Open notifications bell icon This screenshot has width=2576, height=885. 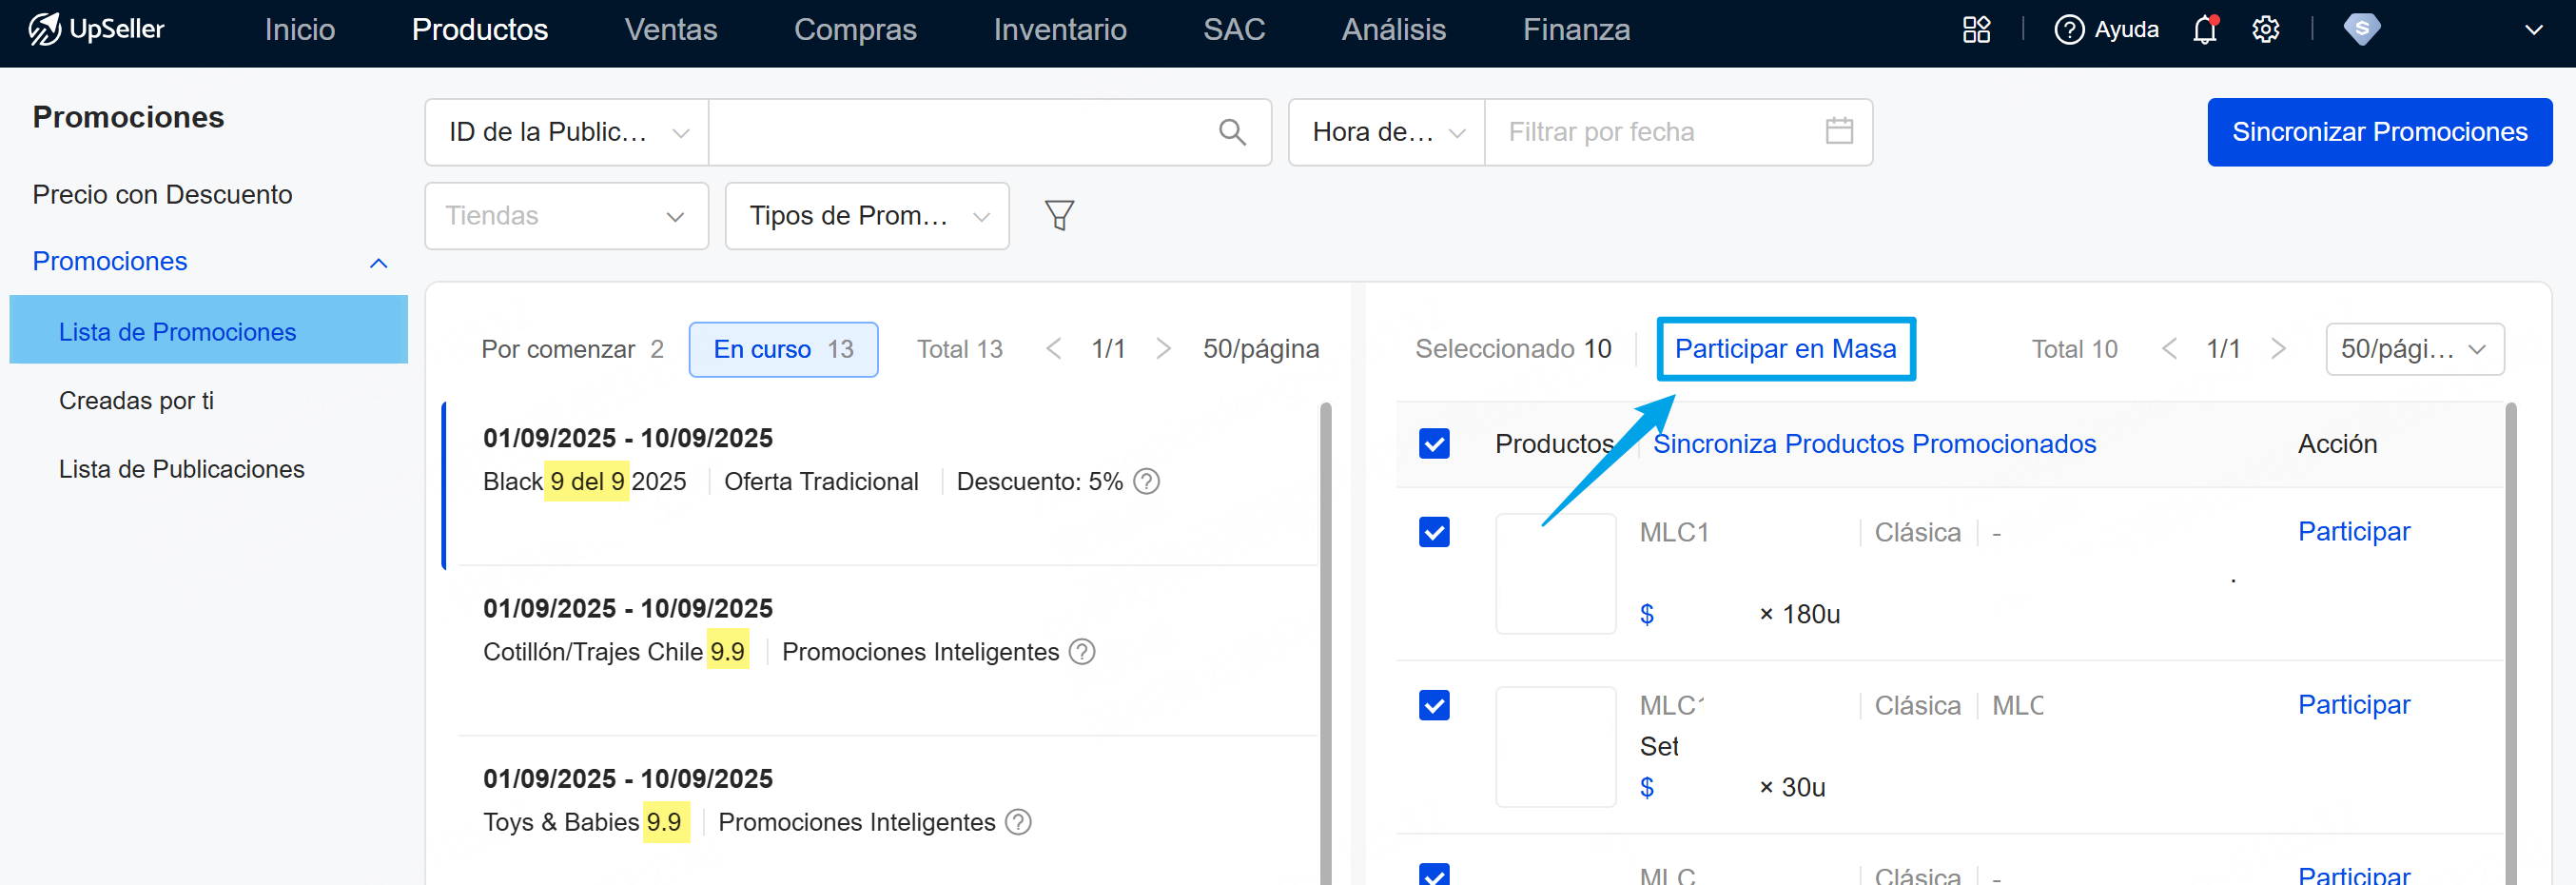(x=2204, y=30)
